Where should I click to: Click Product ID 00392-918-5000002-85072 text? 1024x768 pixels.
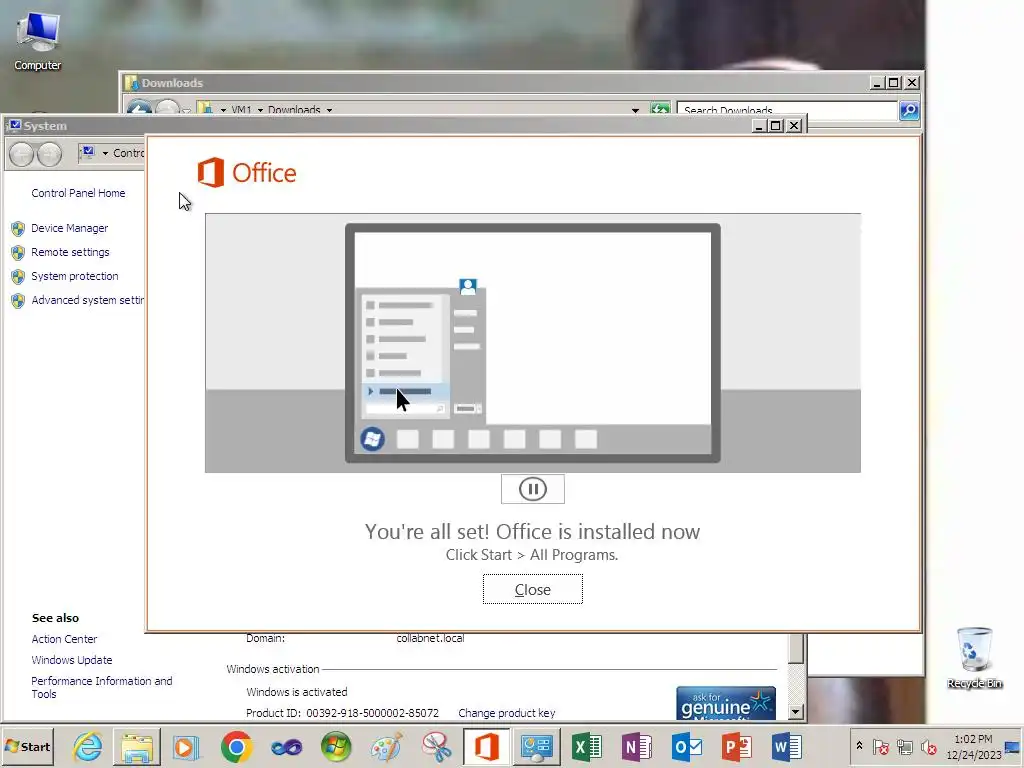pyautogui.click(x=342, y=713)
